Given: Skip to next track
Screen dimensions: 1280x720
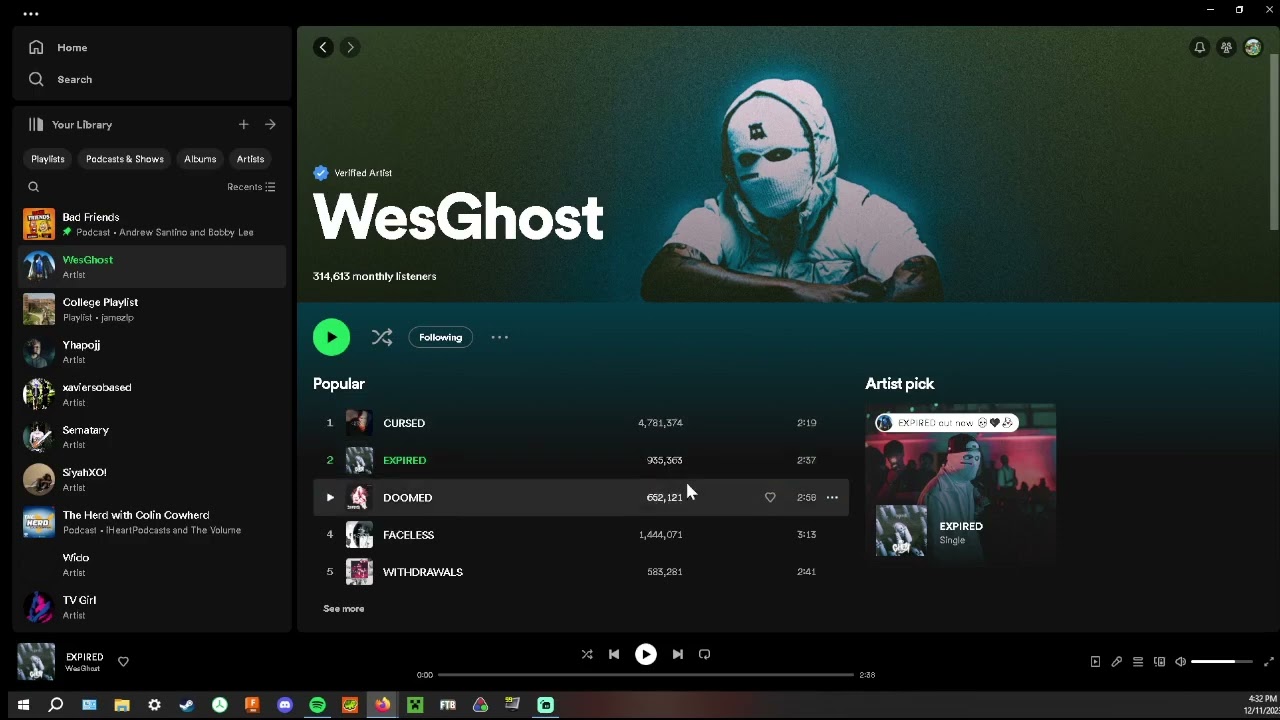Looking at the screenshot, I should (x=677, y=654).
